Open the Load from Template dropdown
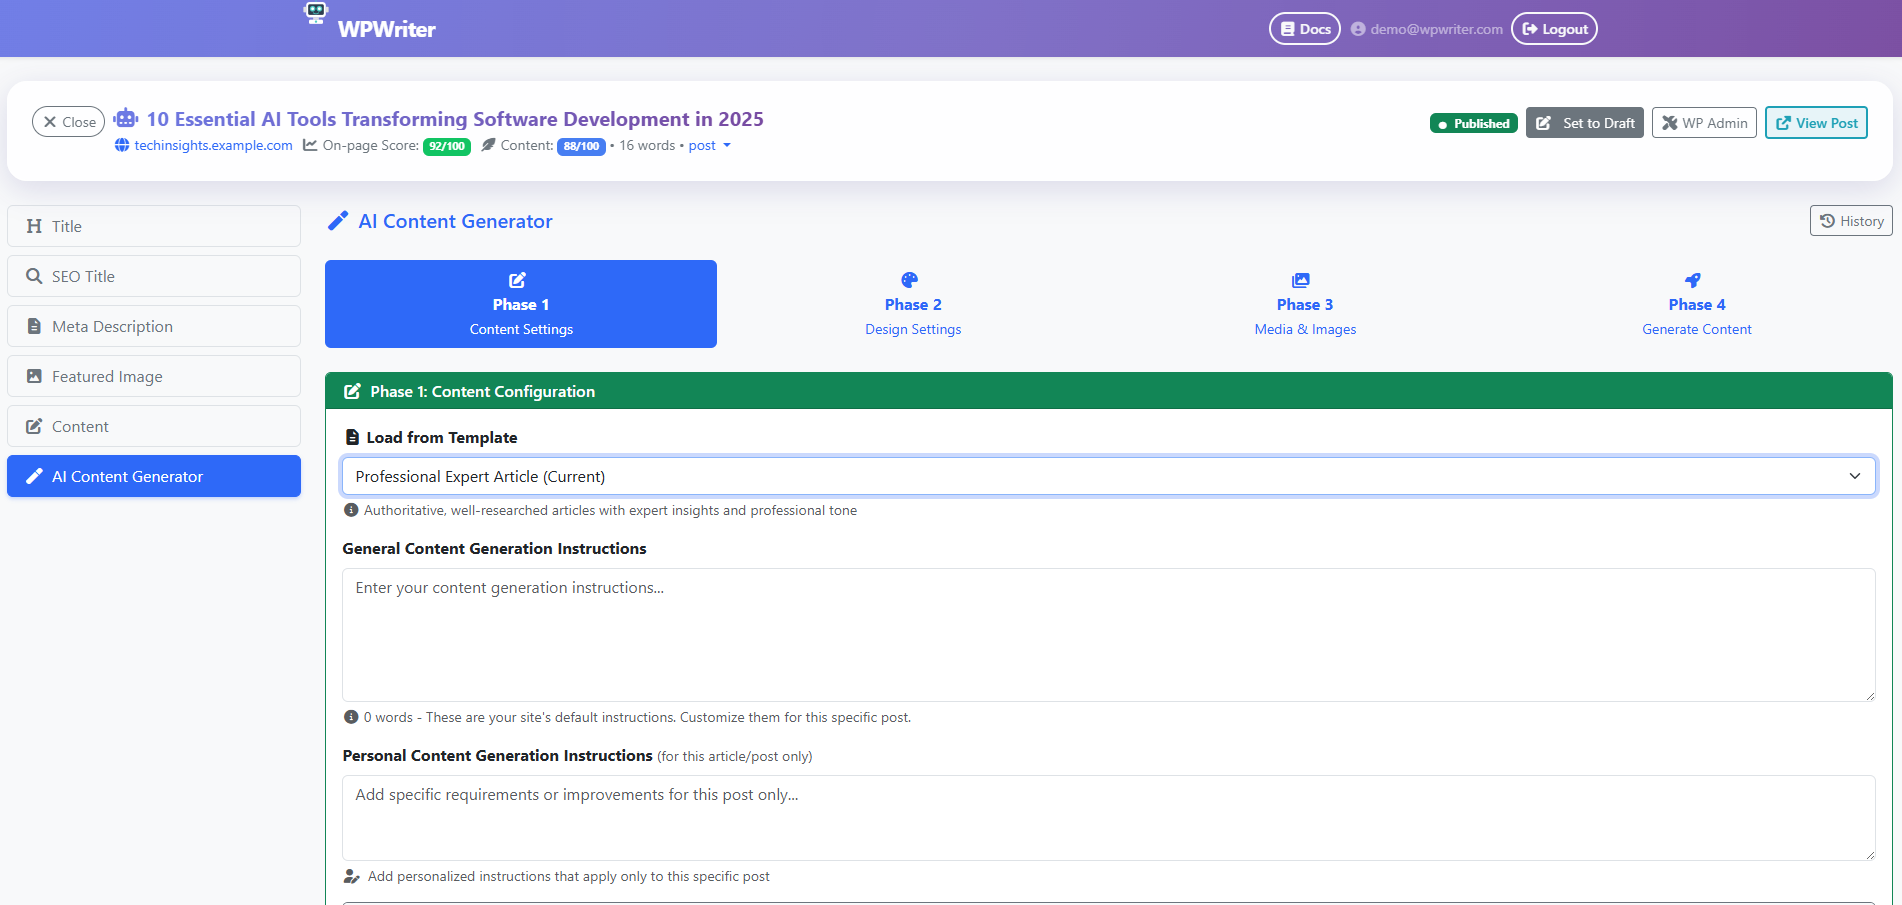Viewport: 1902px width, 905px height. [1109, 476]
